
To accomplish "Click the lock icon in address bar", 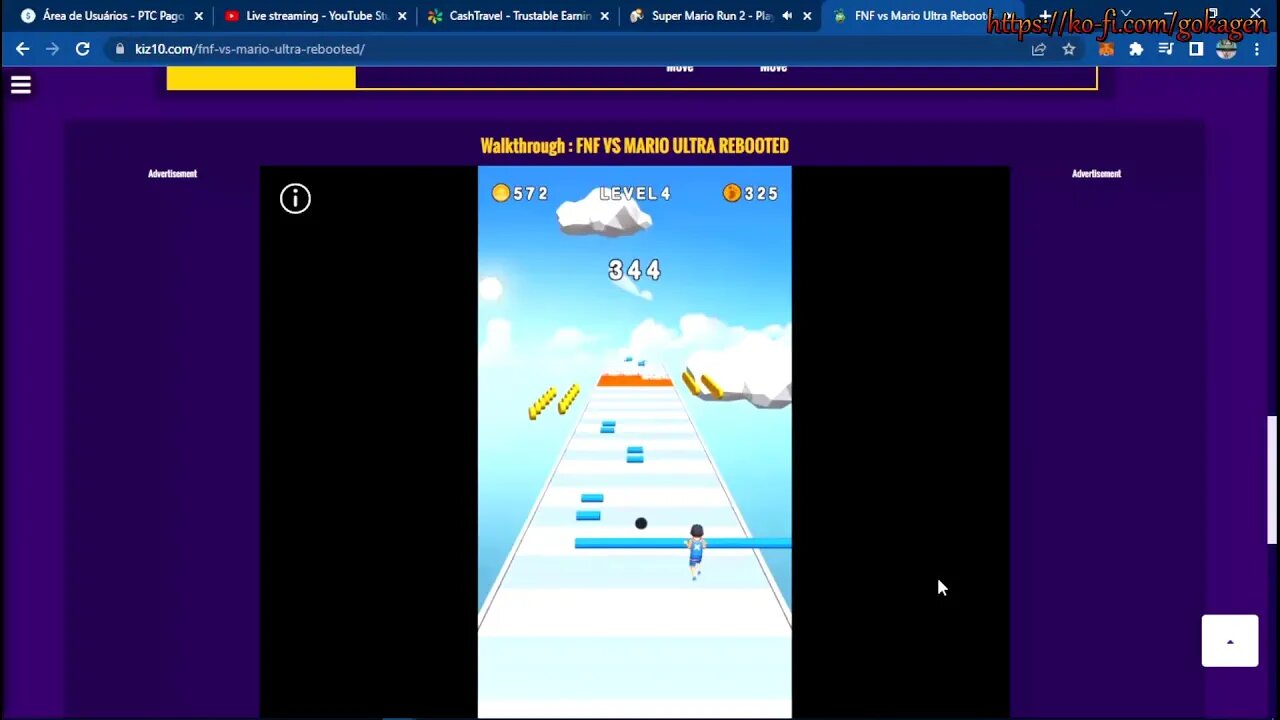I will click(x=120, y=49).
